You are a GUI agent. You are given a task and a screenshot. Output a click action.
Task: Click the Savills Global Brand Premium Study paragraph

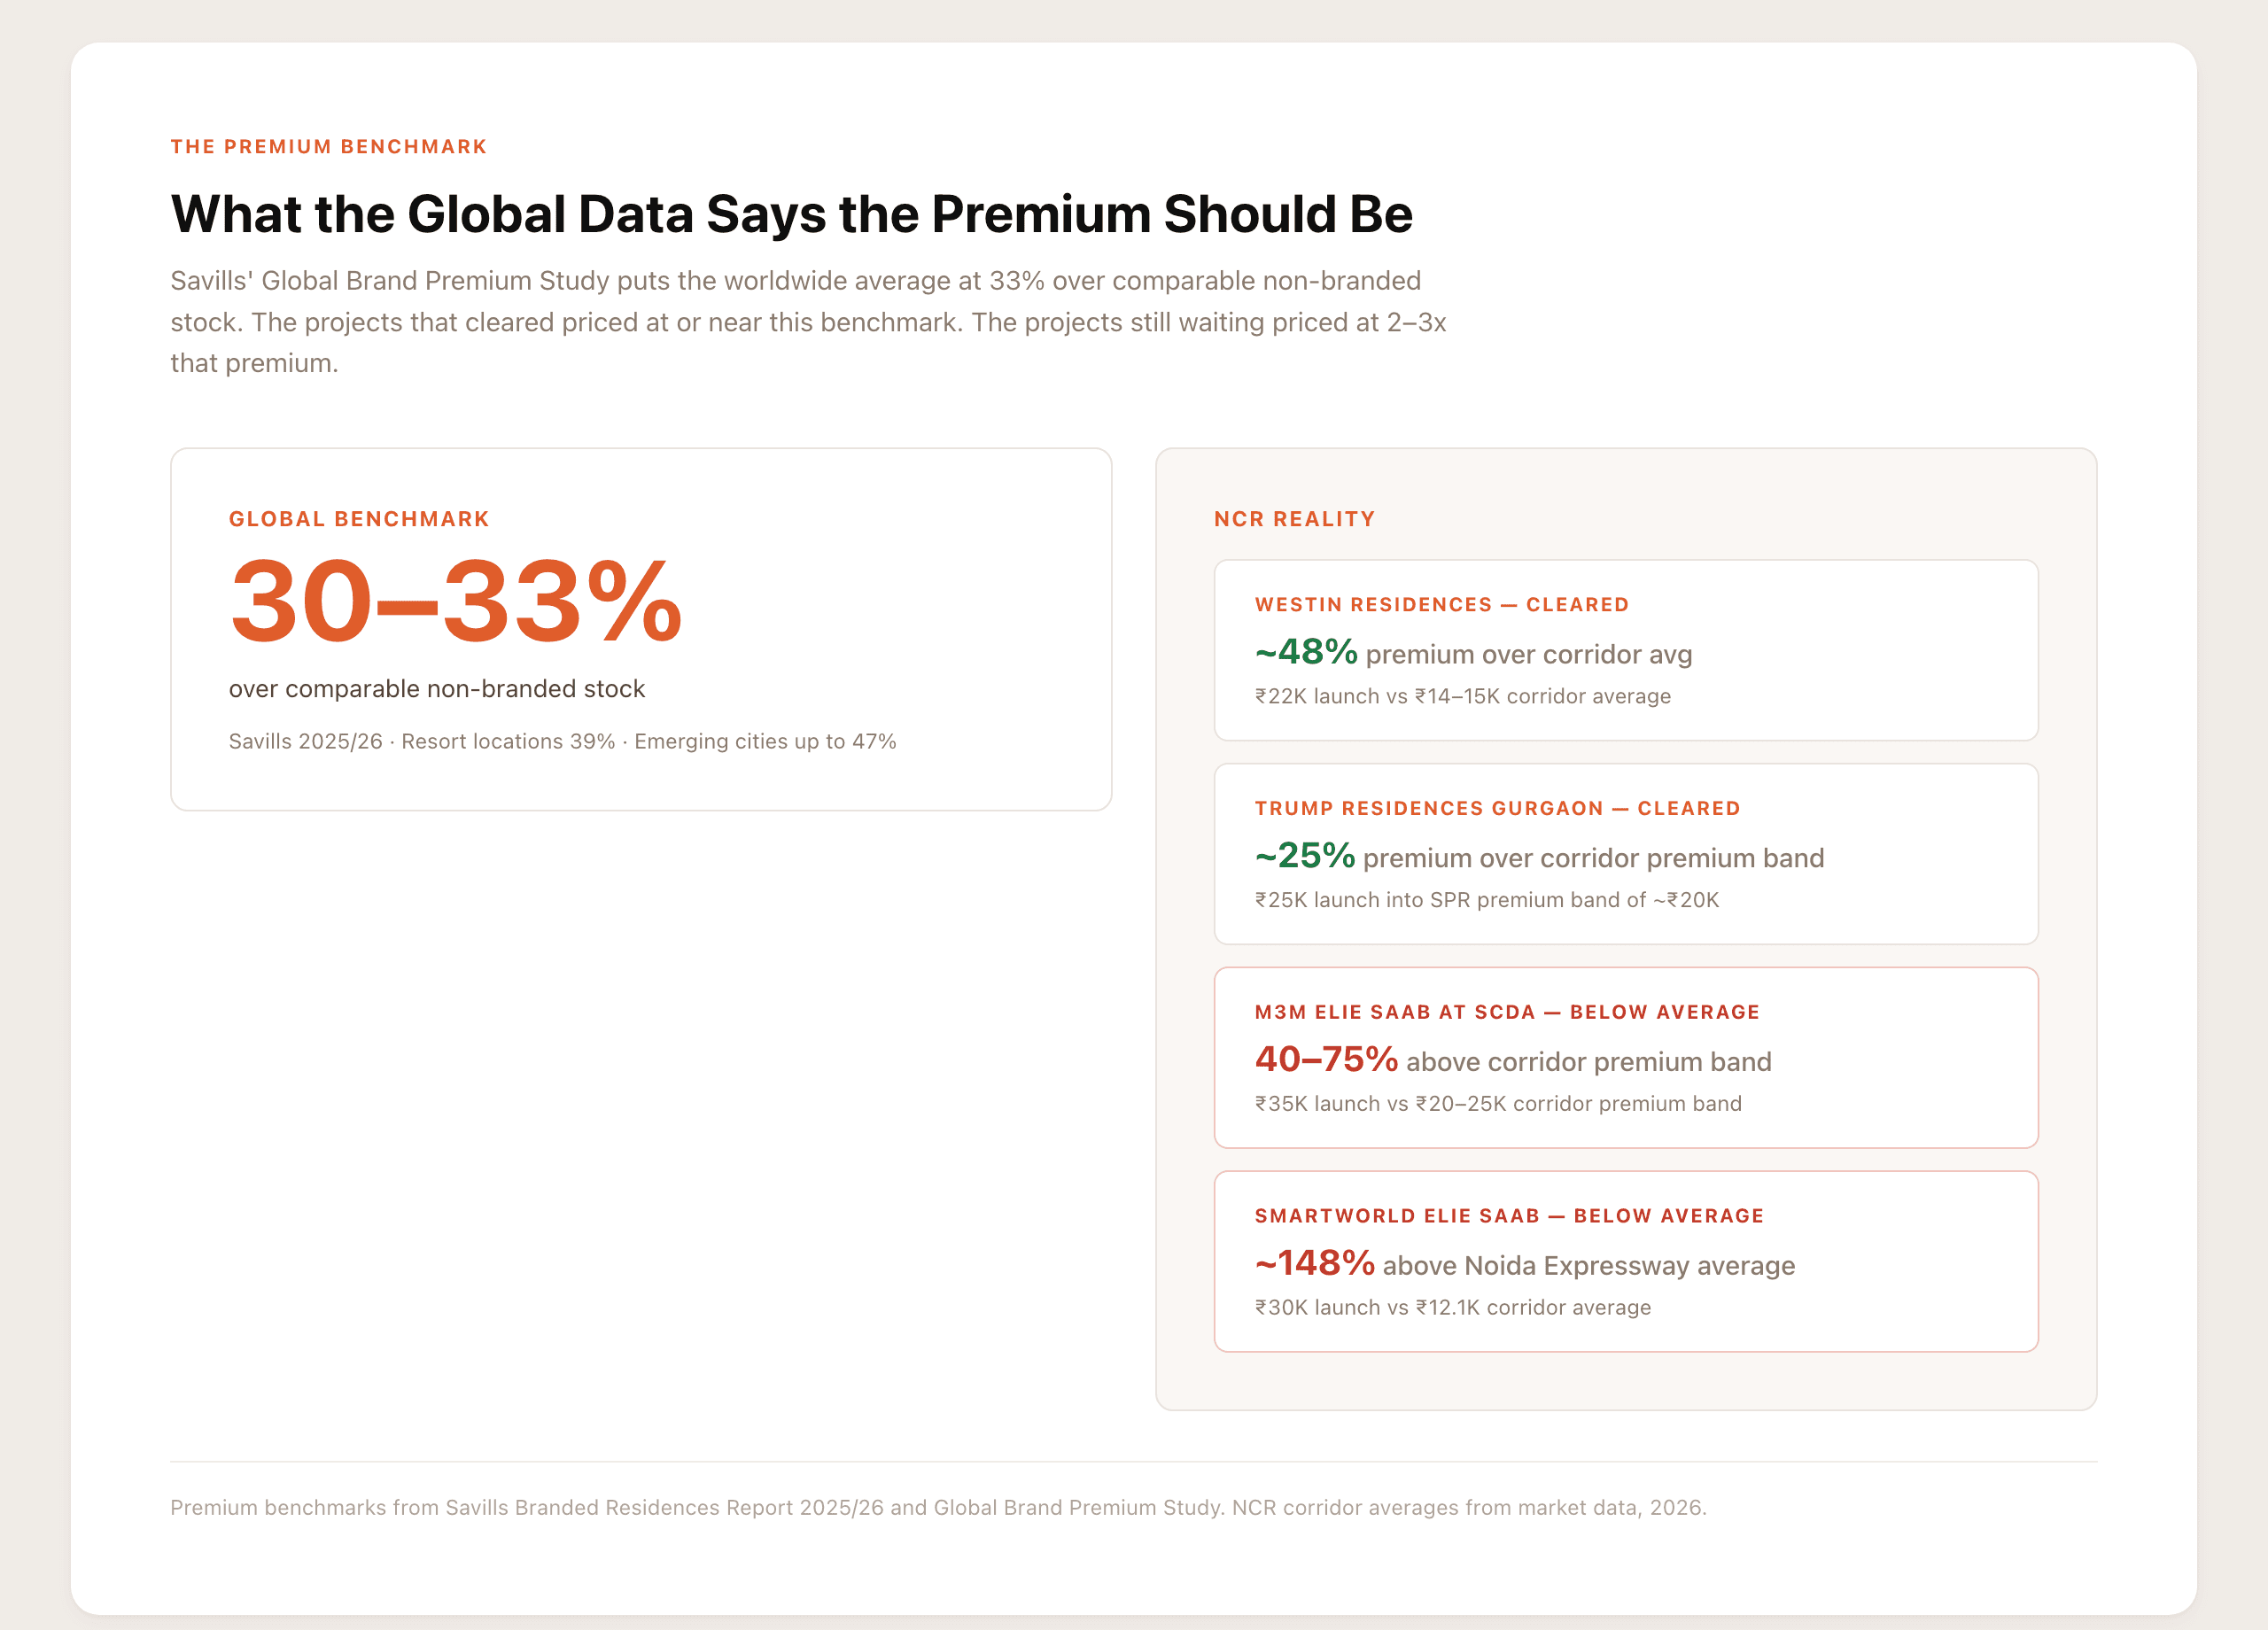click(x=808, y=322)
